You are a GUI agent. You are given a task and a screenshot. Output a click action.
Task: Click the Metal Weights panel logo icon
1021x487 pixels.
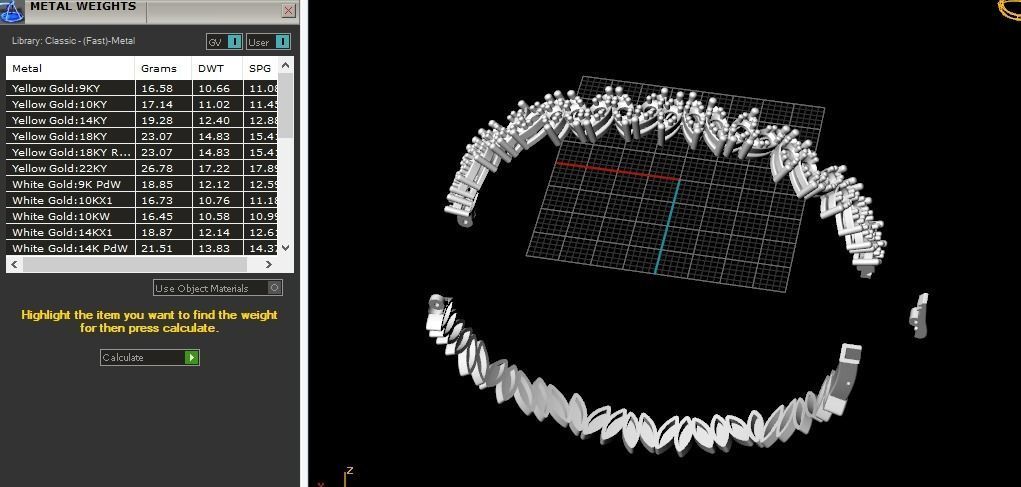click(12, 11)
